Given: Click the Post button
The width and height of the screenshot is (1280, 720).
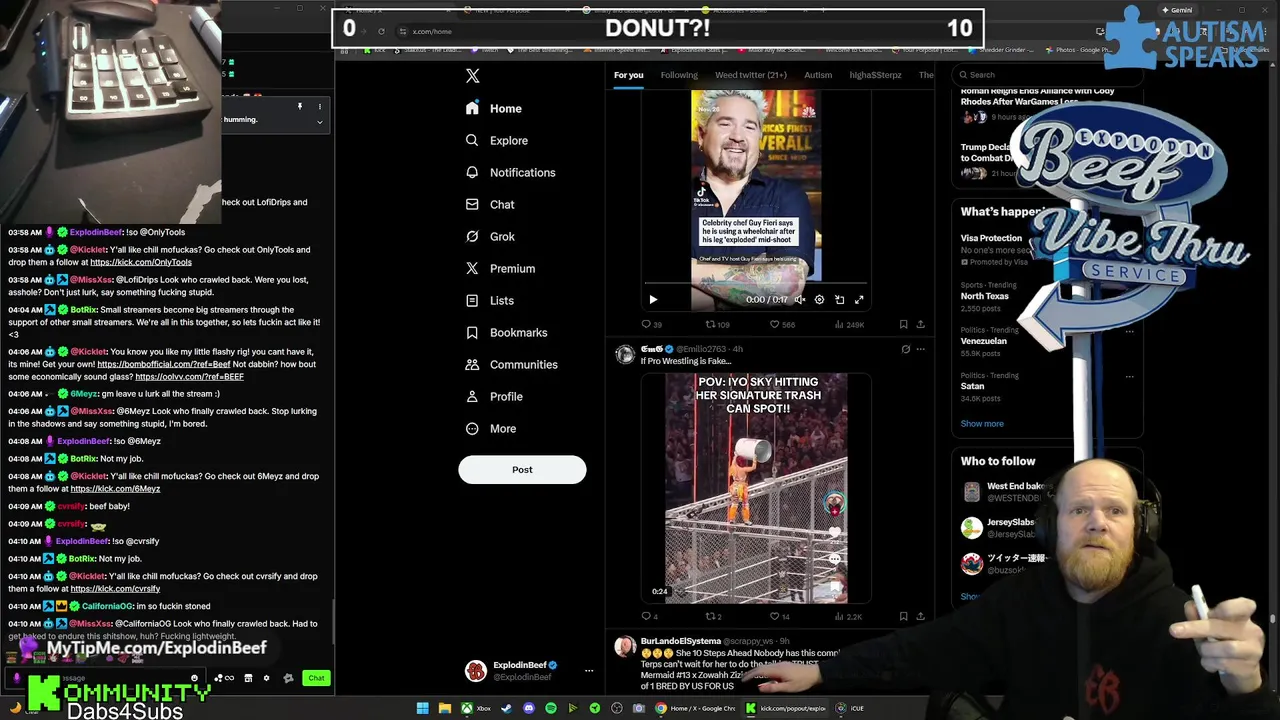Looking at the screenshot, I should click(x=522, y=469).
